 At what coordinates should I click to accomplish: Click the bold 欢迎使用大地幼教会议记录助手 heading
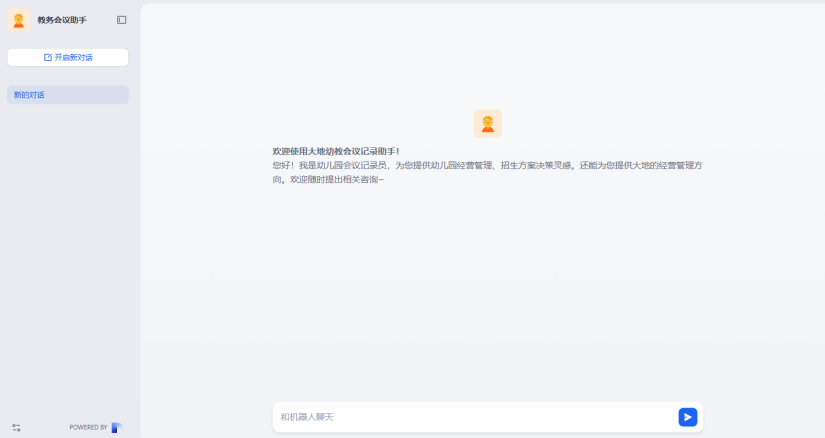336,151
